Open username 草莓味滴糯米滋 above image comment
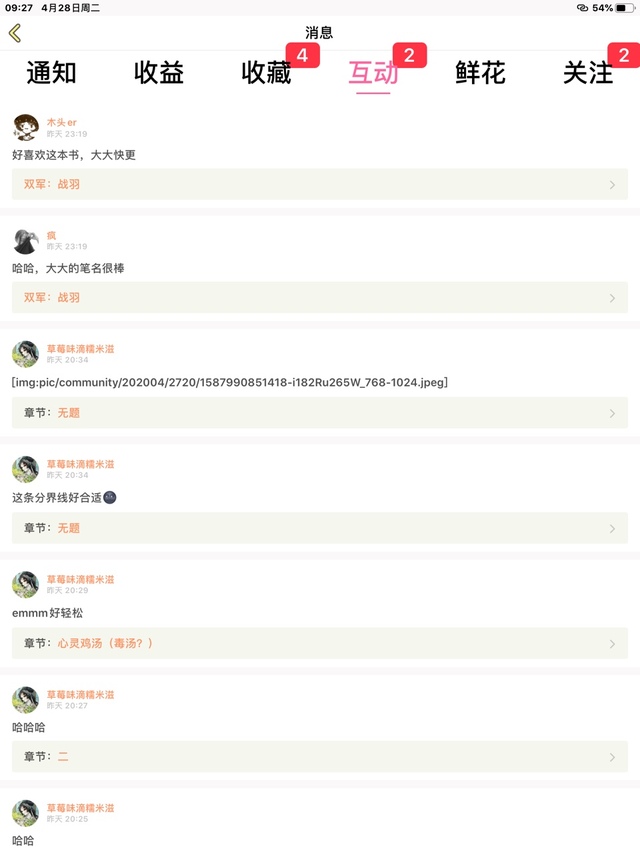This screenshot has width=640, height=853. pos(81,349)
